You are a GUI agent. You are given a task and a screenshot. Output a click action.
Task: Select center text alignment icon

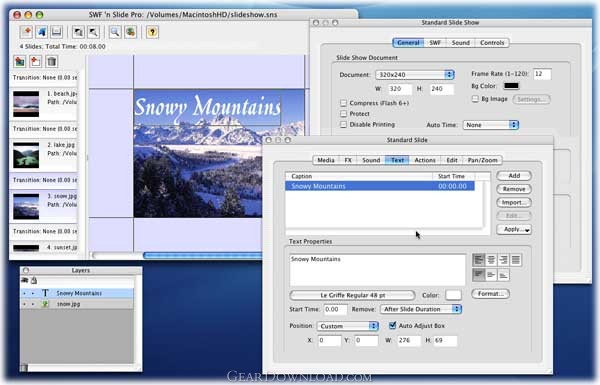pos(491,260)
